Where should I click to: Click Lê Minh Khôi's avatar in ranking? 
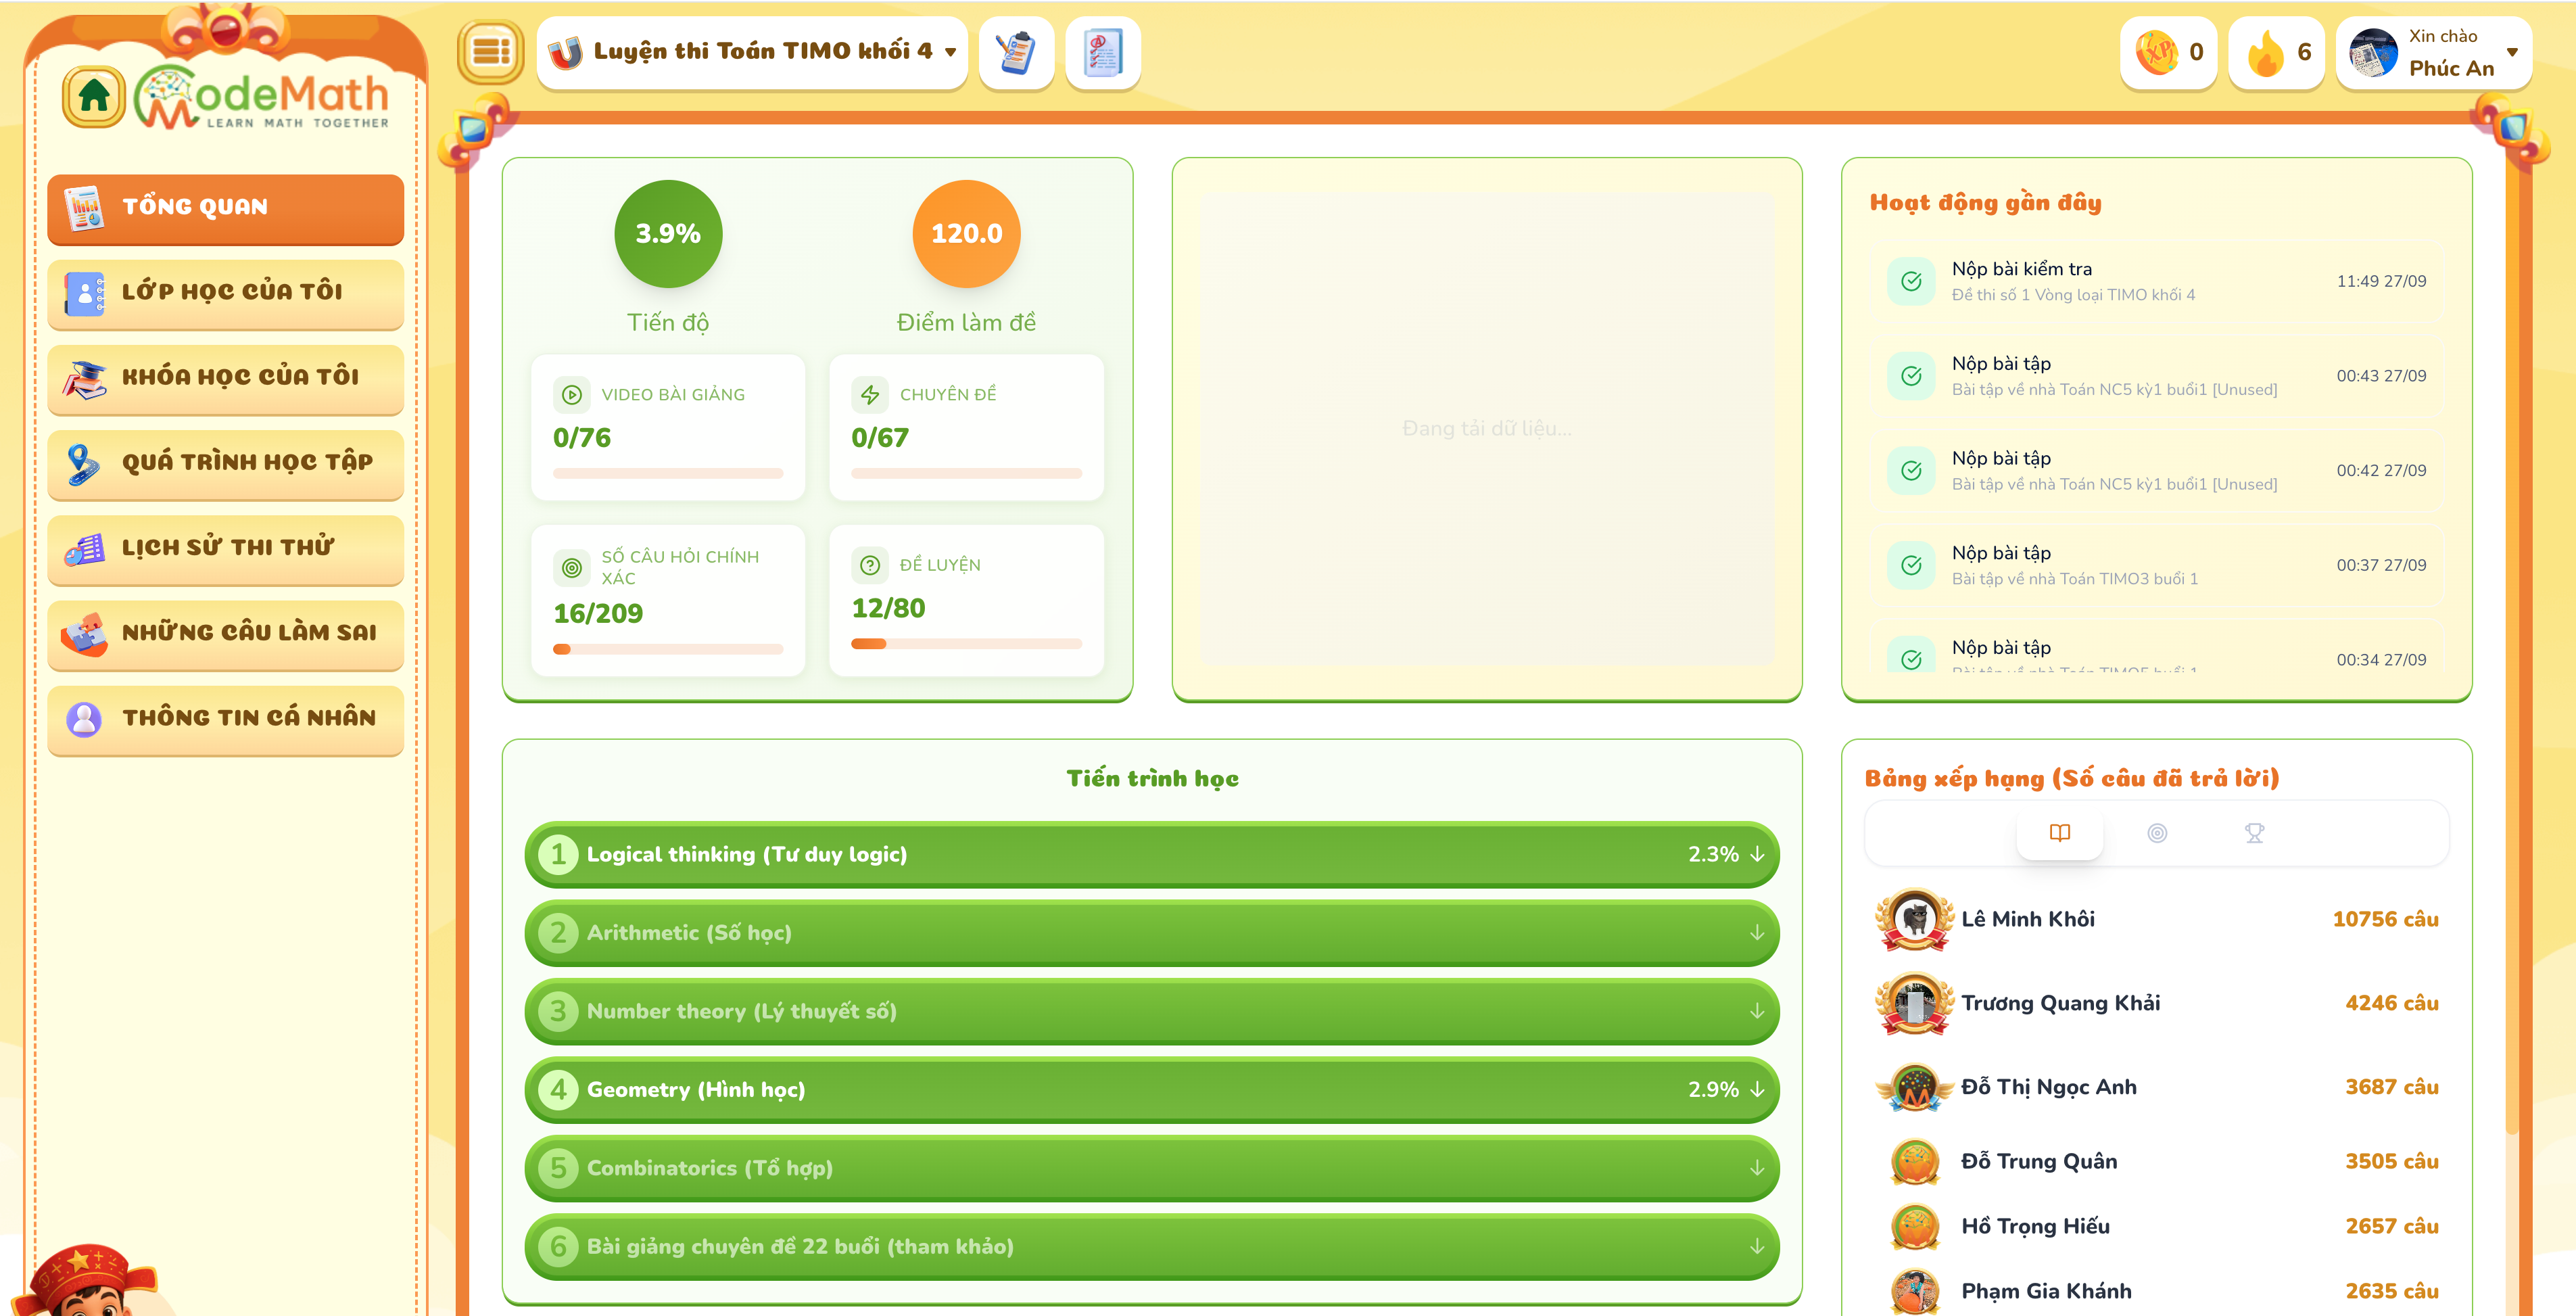pos(1914,919)
